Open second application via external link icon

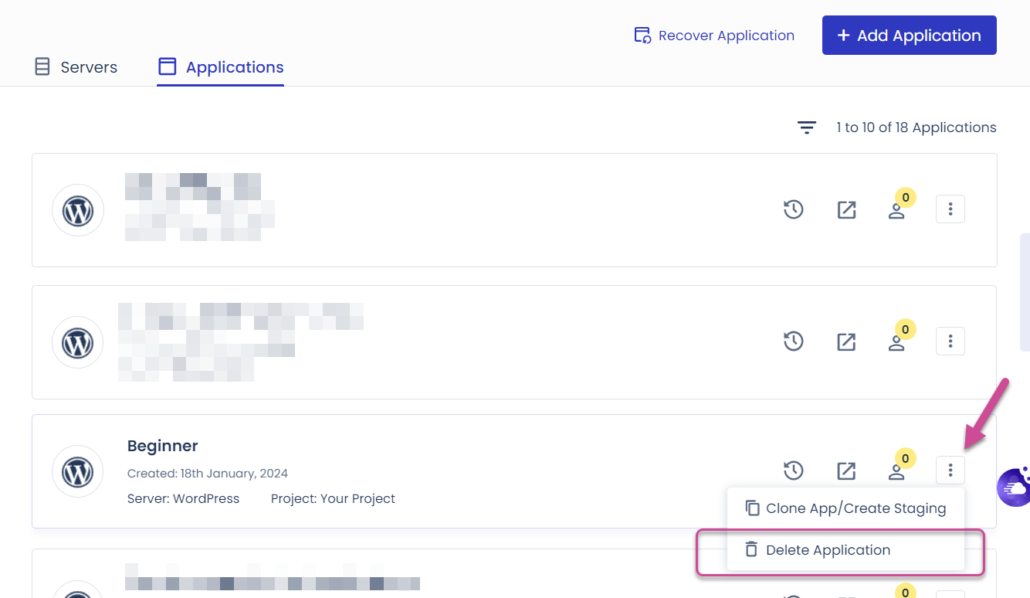pos(847,342)
